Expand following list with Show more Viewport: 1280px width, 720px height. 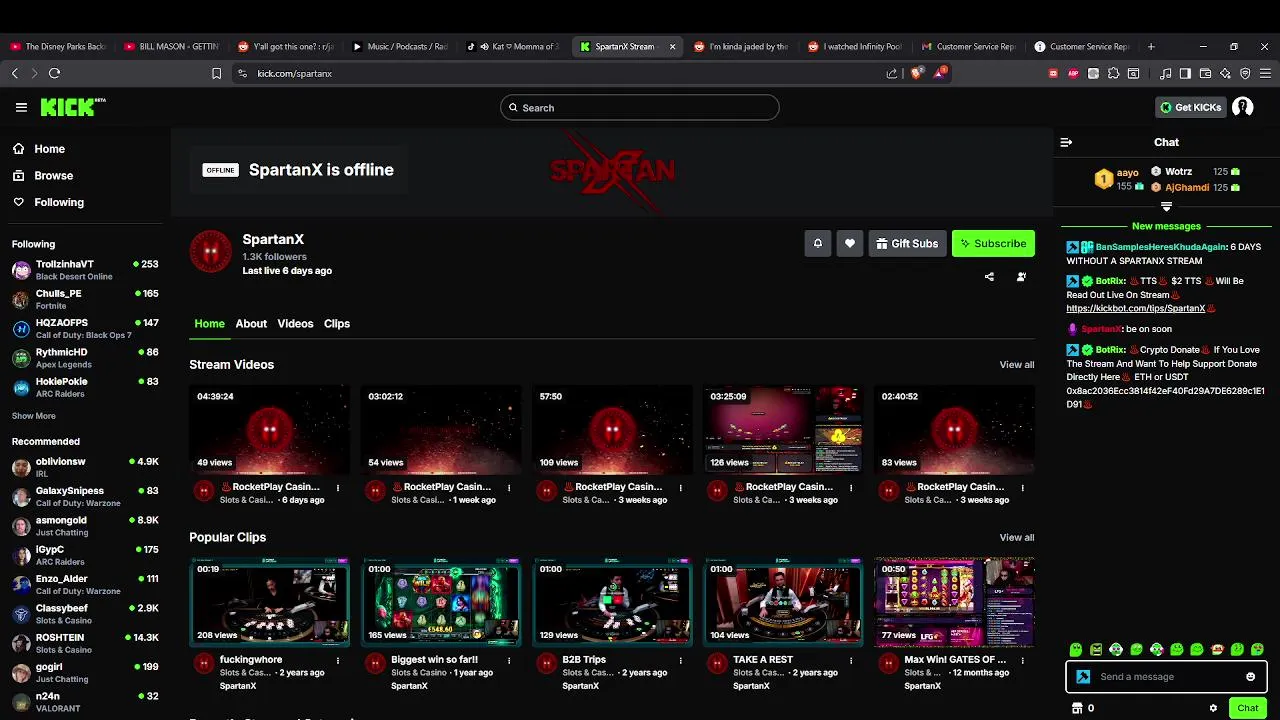(x=34, y=416)
